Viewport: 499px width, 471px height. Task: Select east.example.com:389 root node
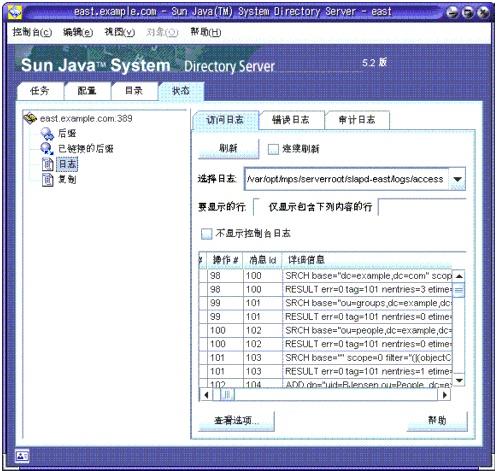pyautogui.click(x=86, y=118)
